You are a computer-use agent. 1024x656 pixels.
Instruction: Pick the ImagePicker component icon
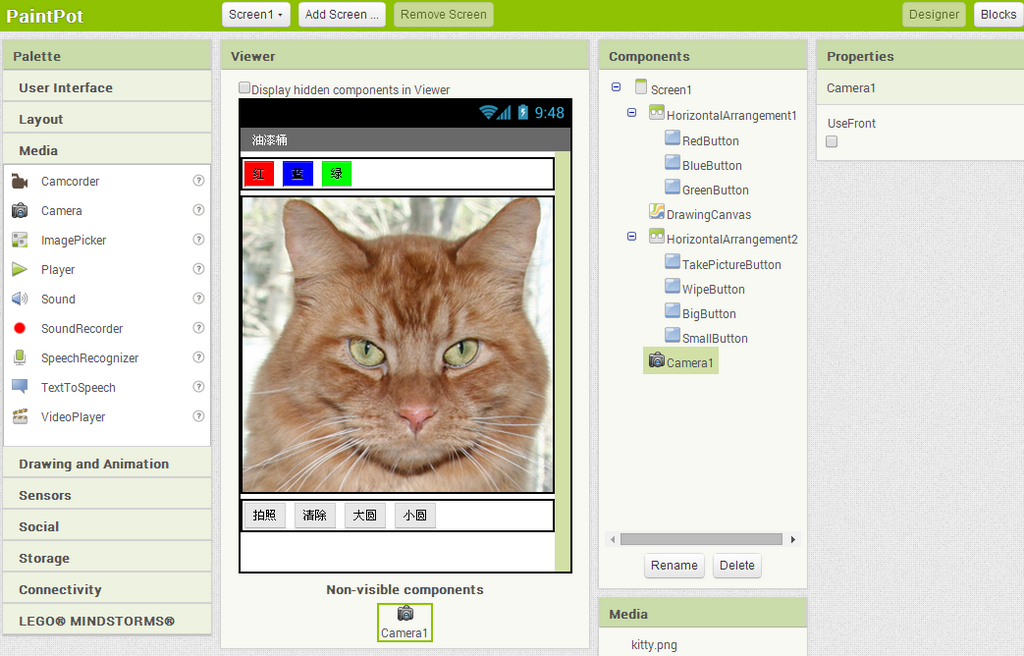click(x=20, y=240)
